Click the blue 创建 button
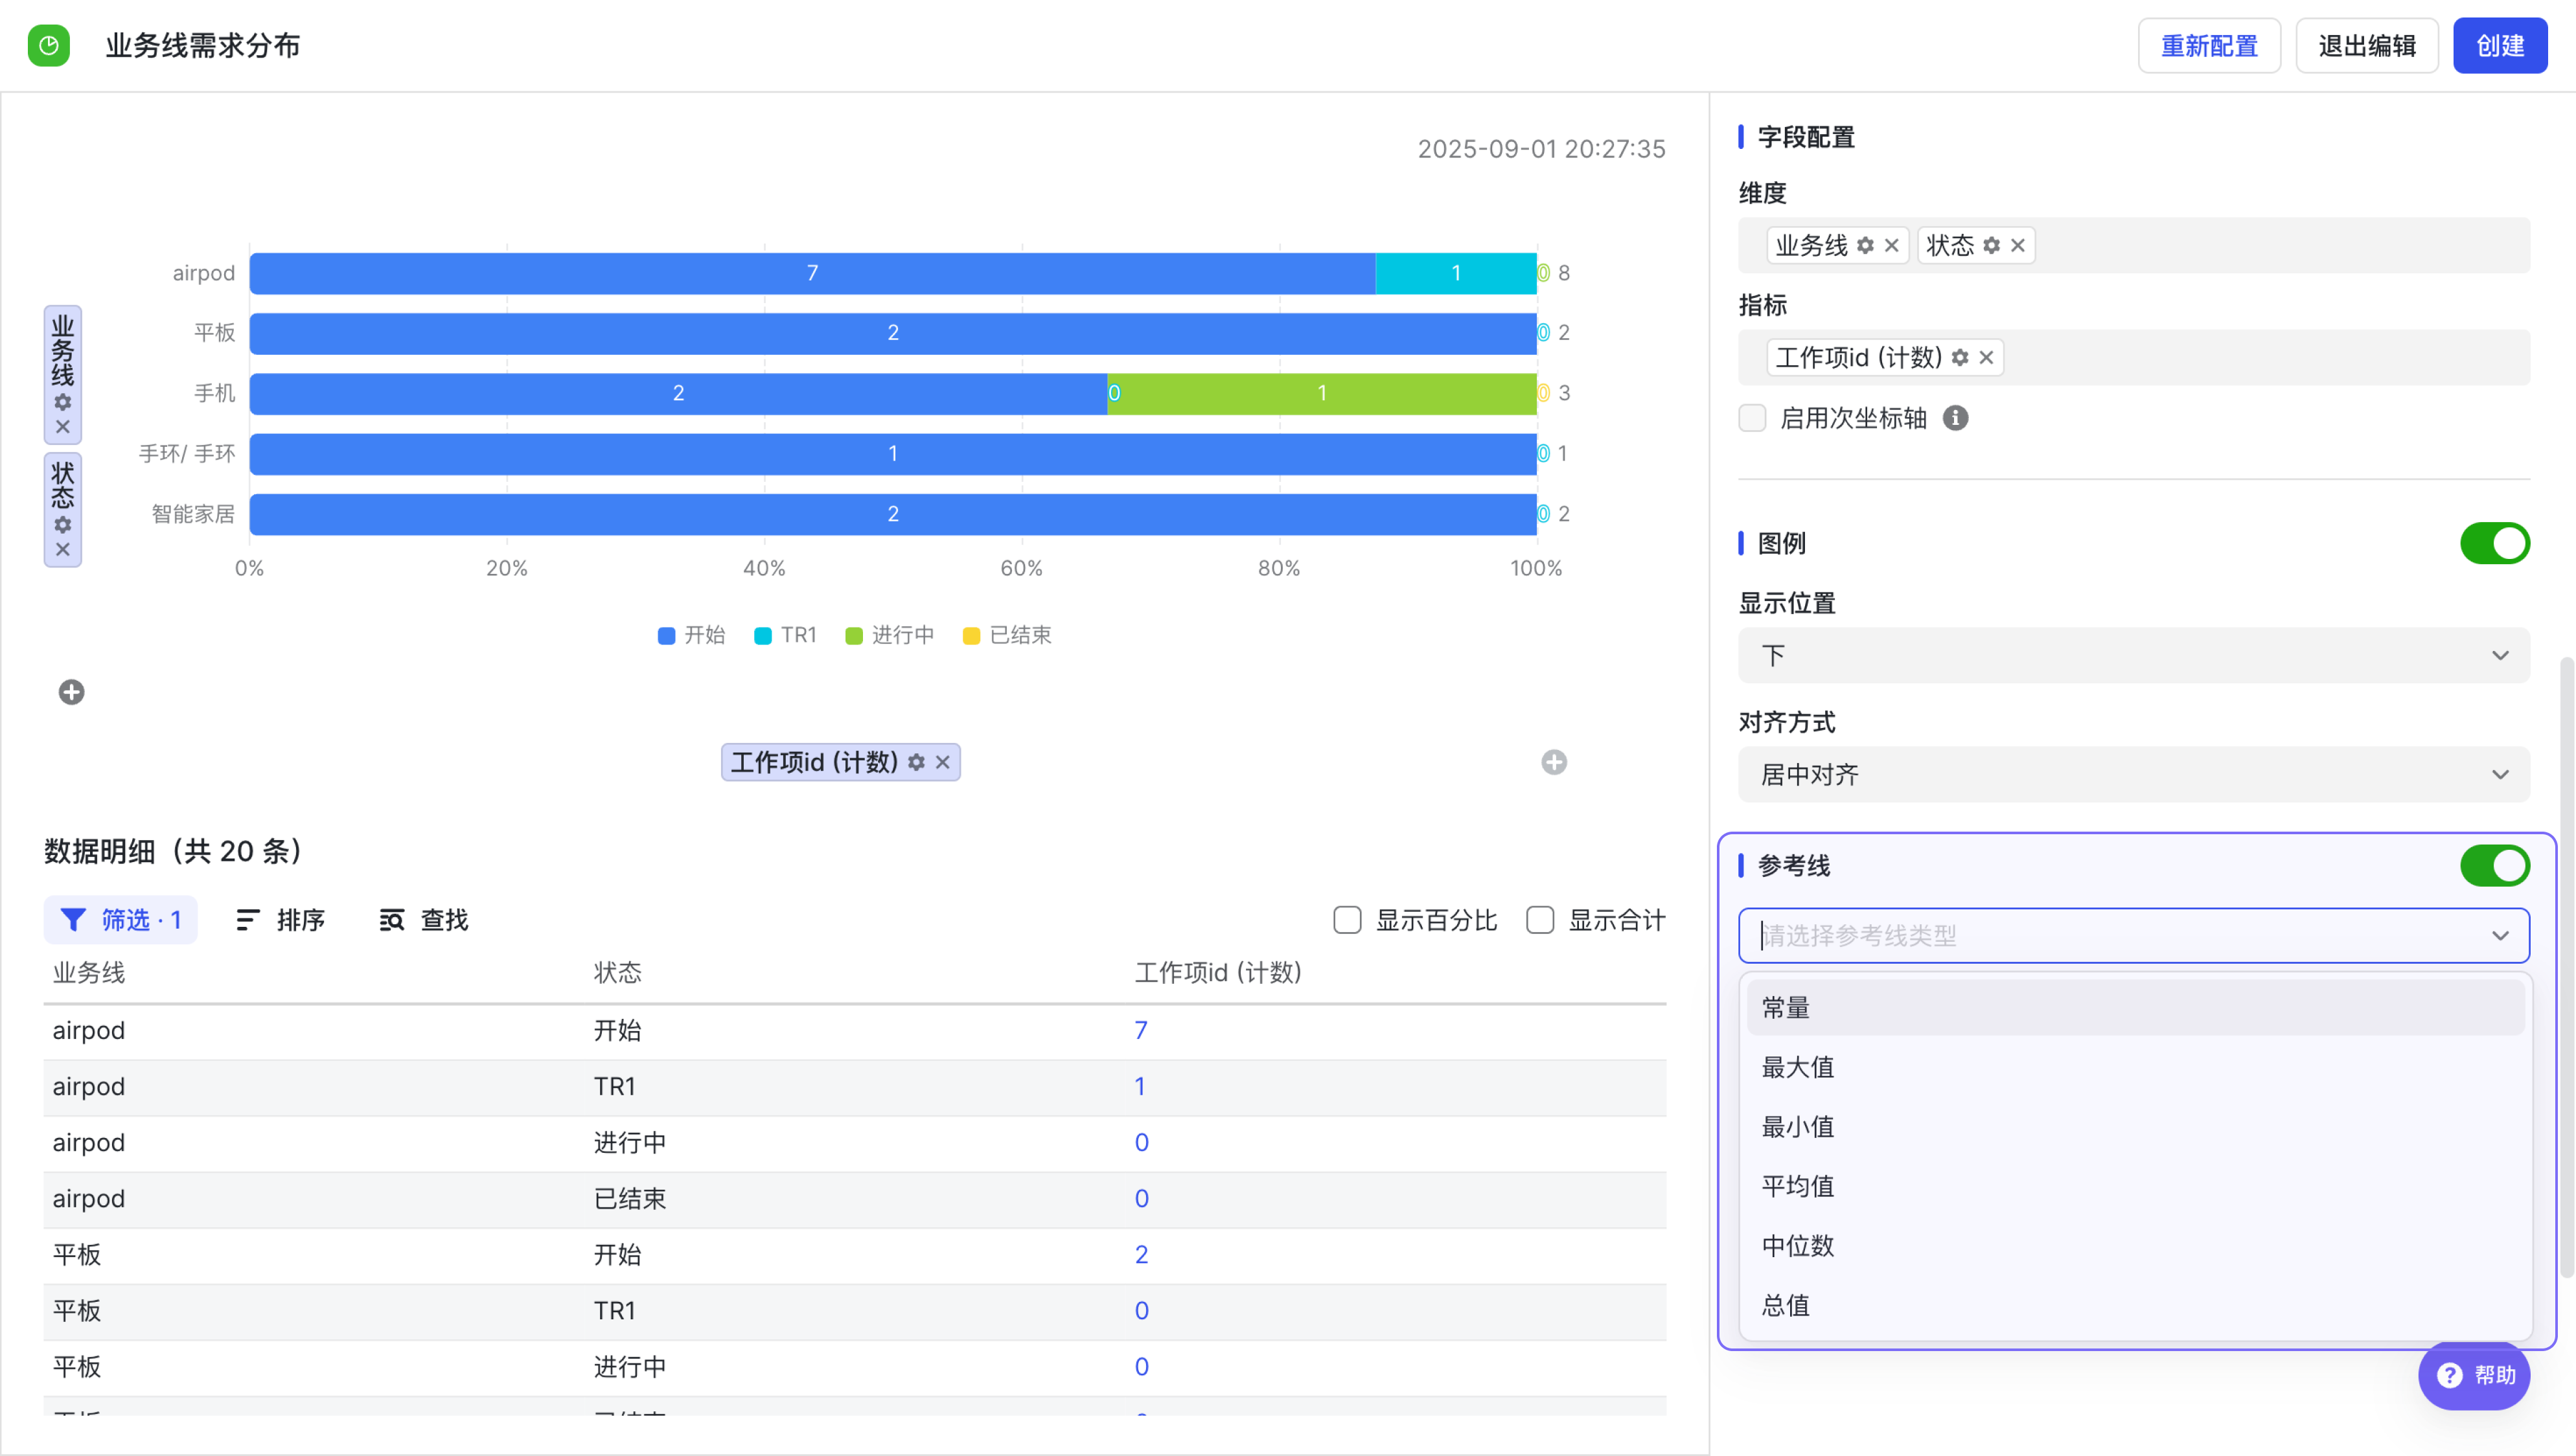This screenshot has width=2576, height=1456. pos(2500,46)
